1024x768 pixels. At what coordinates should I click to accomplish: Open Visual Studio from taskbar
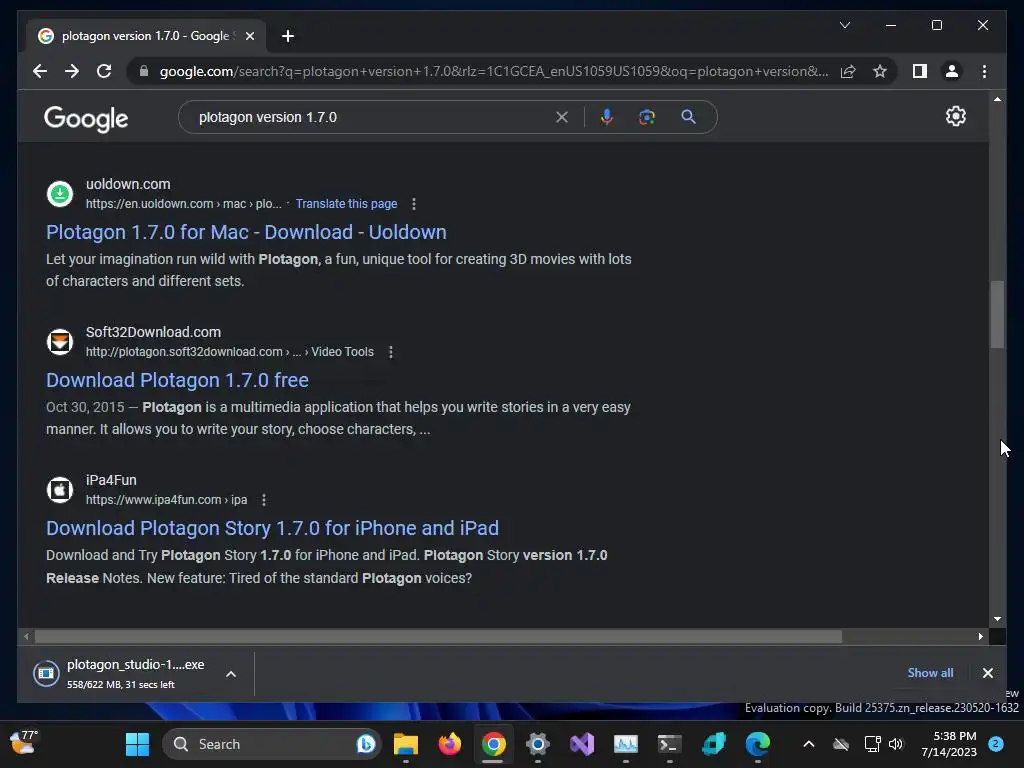tap(581, 744)
